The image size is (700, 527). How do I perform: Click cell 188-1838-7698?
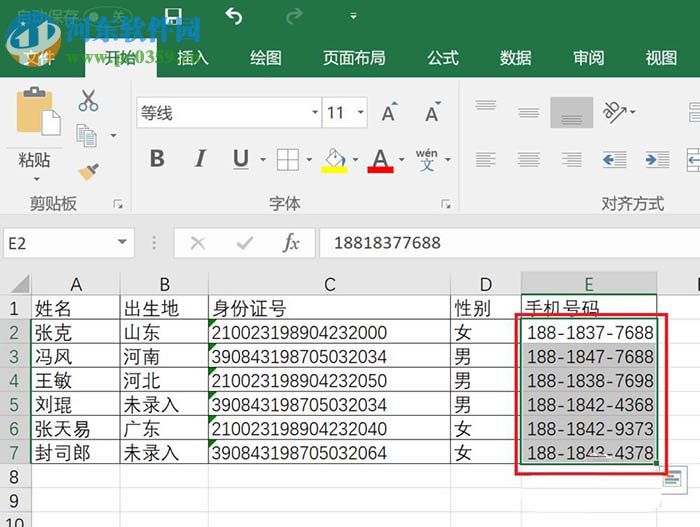point(589,381)
